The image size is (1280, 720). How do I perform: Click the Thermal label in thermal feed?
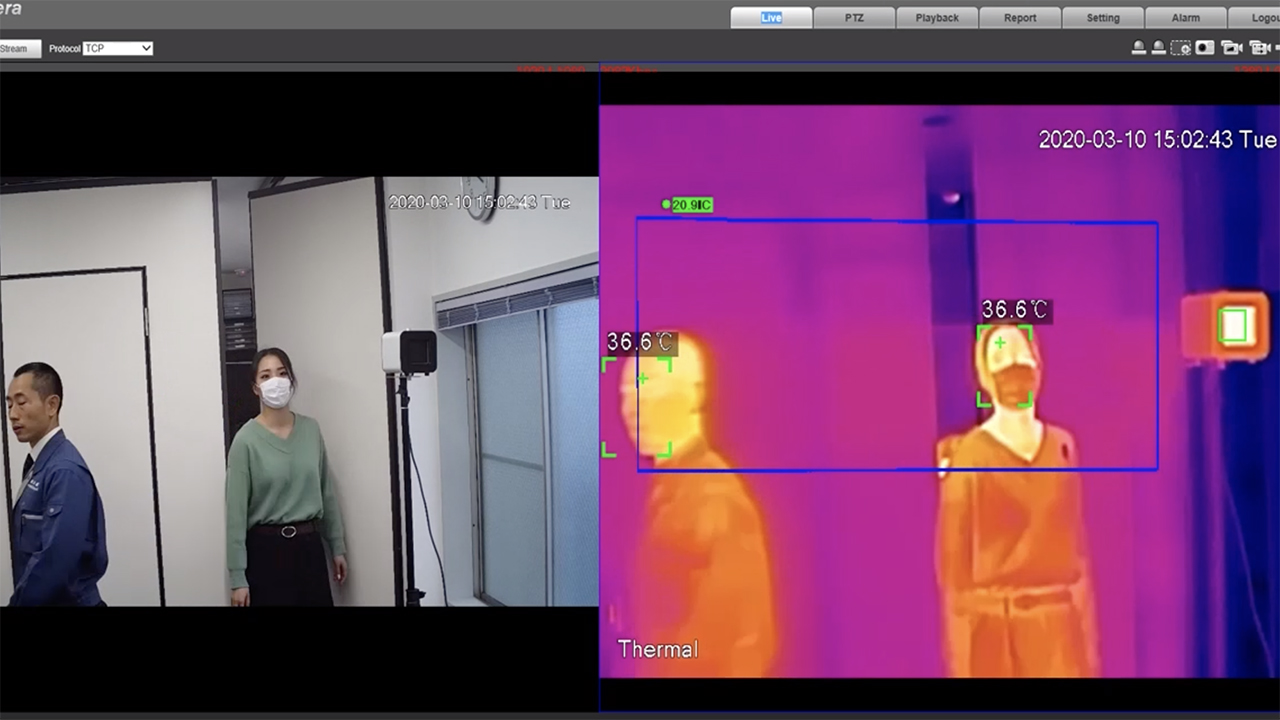[x=657, y=649]
